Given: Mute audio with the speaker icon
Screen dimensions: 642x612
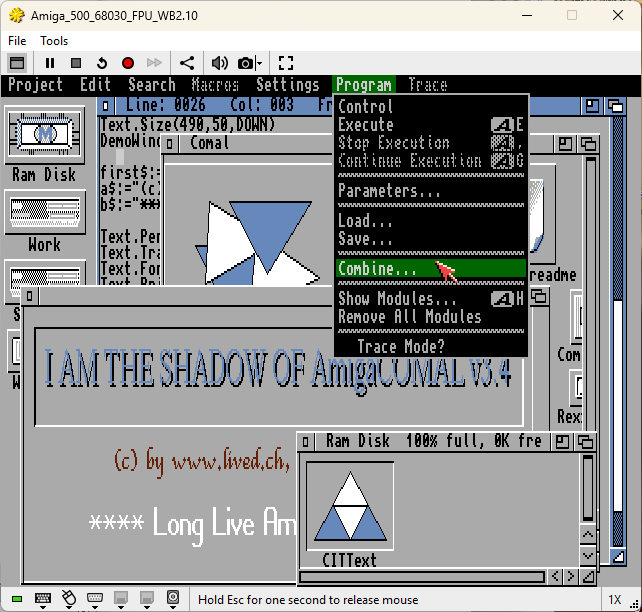Looking at the screenshot, I should 219,63.
